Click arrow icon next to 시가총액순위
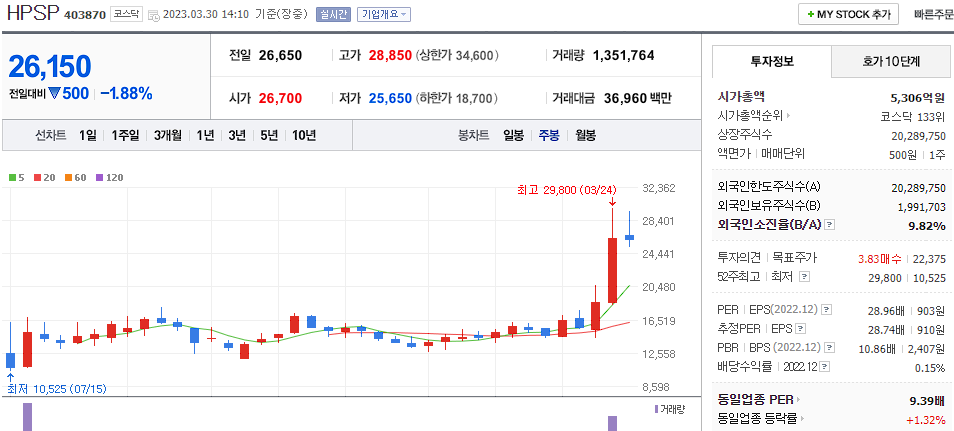 pos(789,116)
